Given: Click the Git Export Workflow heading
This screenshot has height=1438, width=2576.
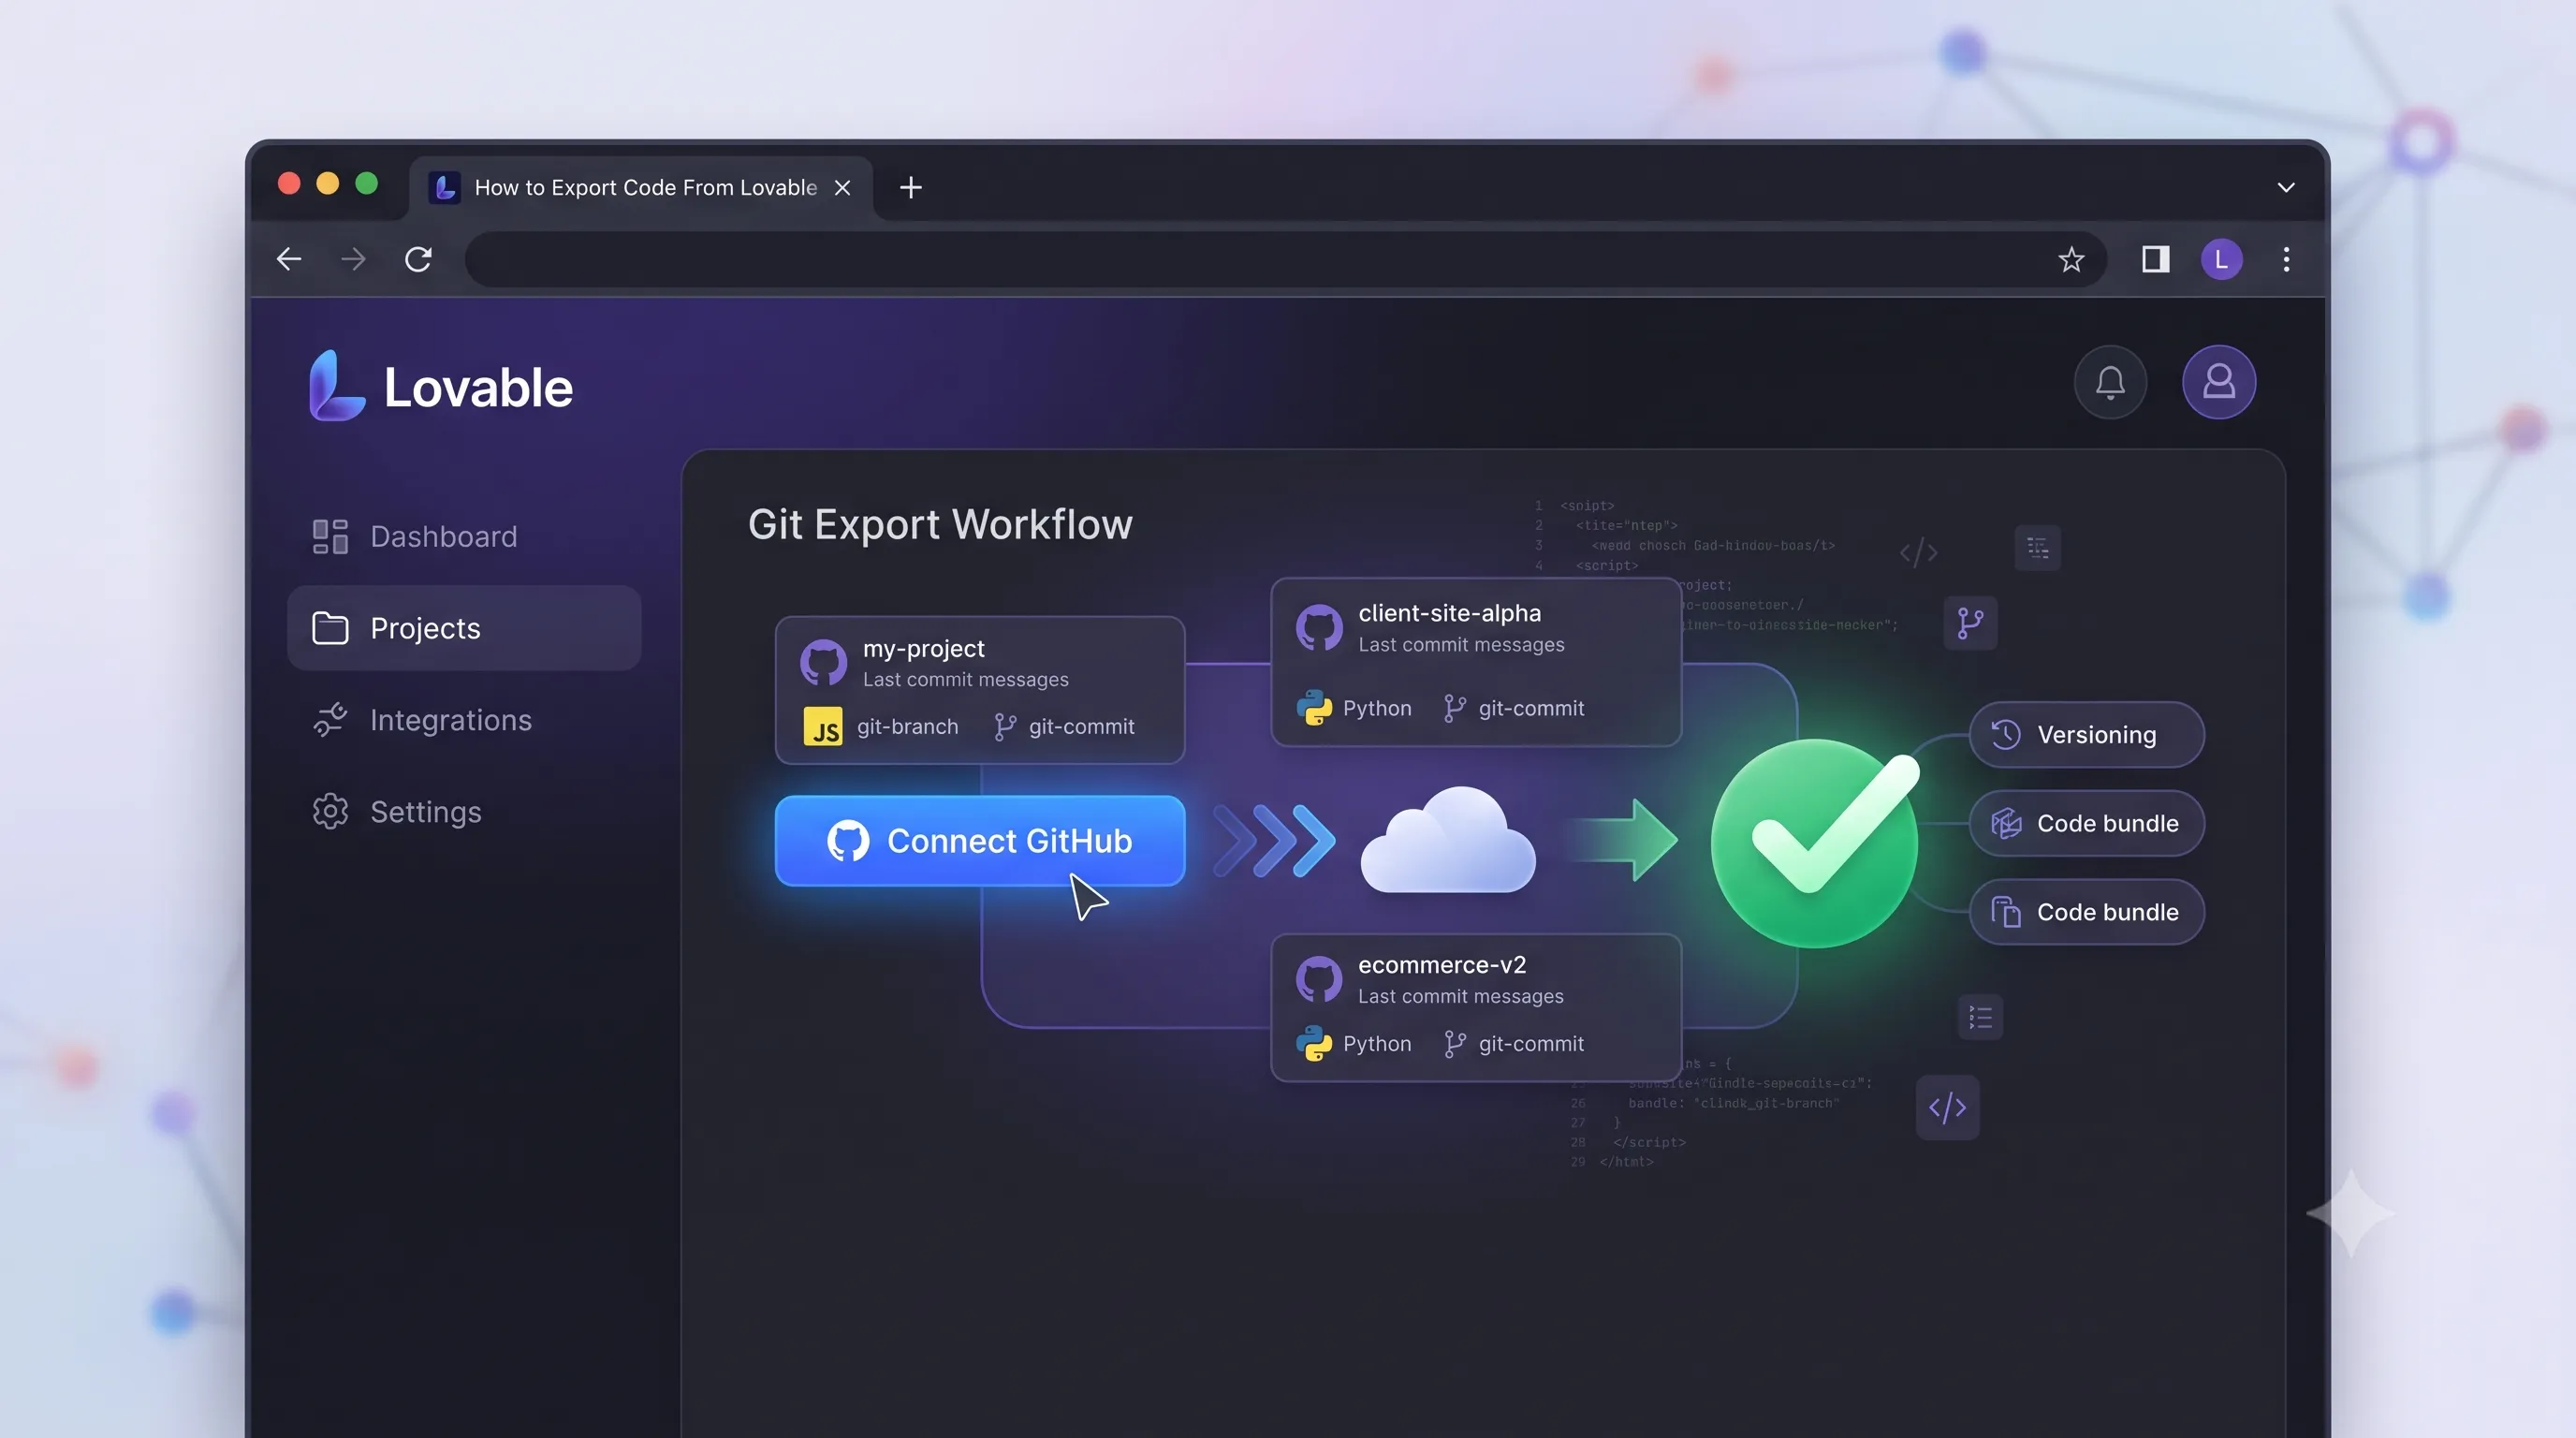Looking at the screenshot, I should point(940,525).
